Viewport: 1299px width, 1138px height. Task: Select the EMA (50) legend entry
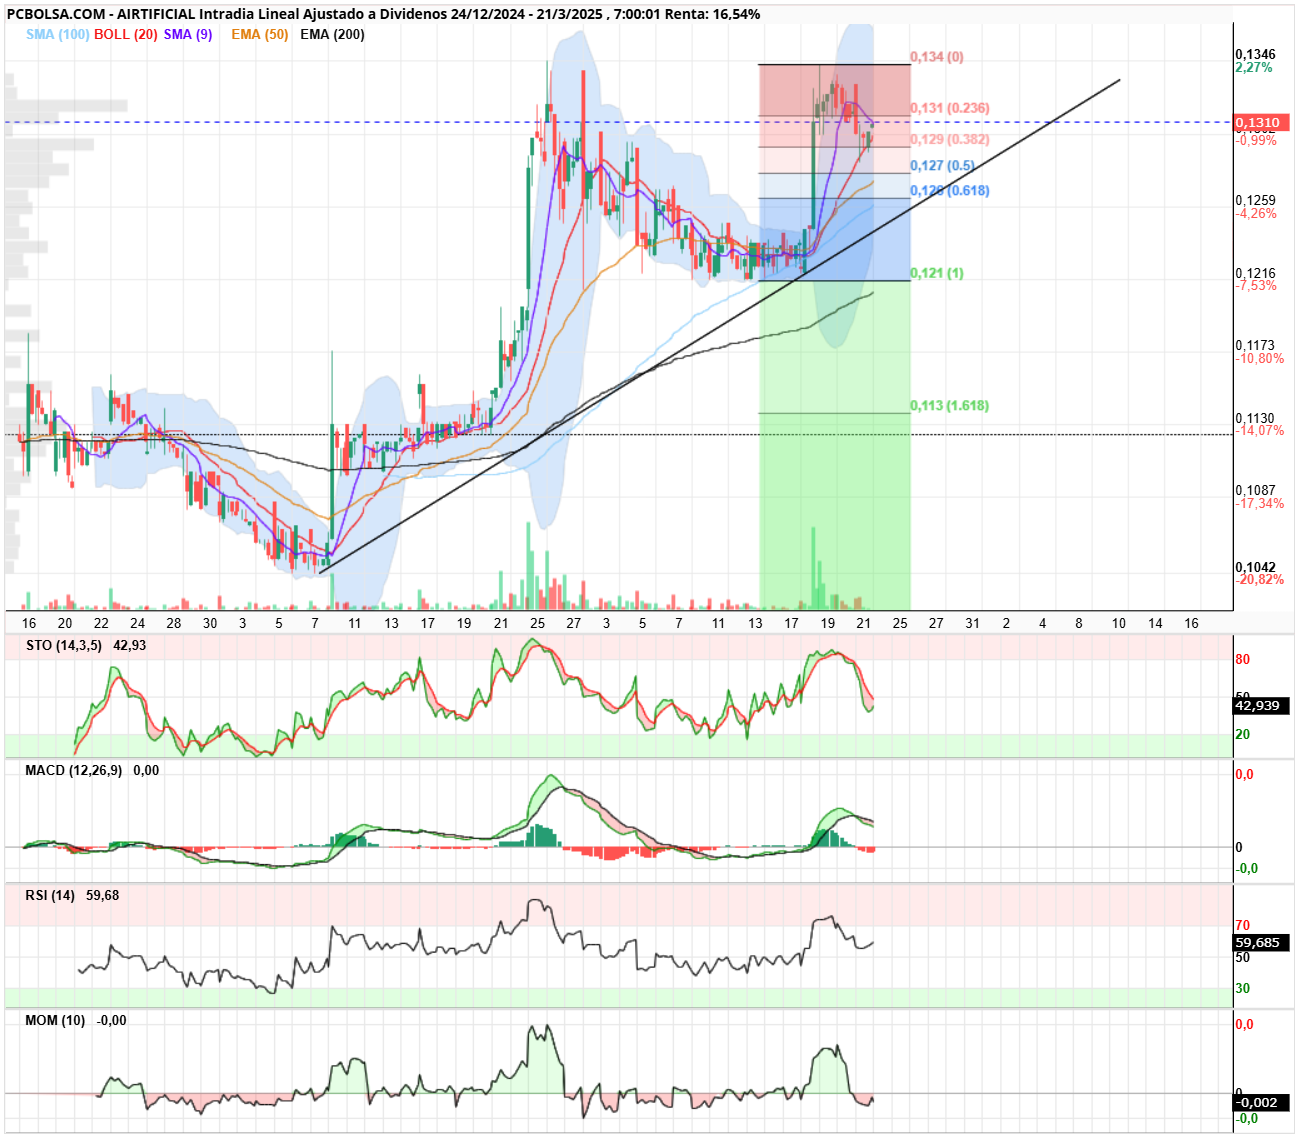[260, 34]
